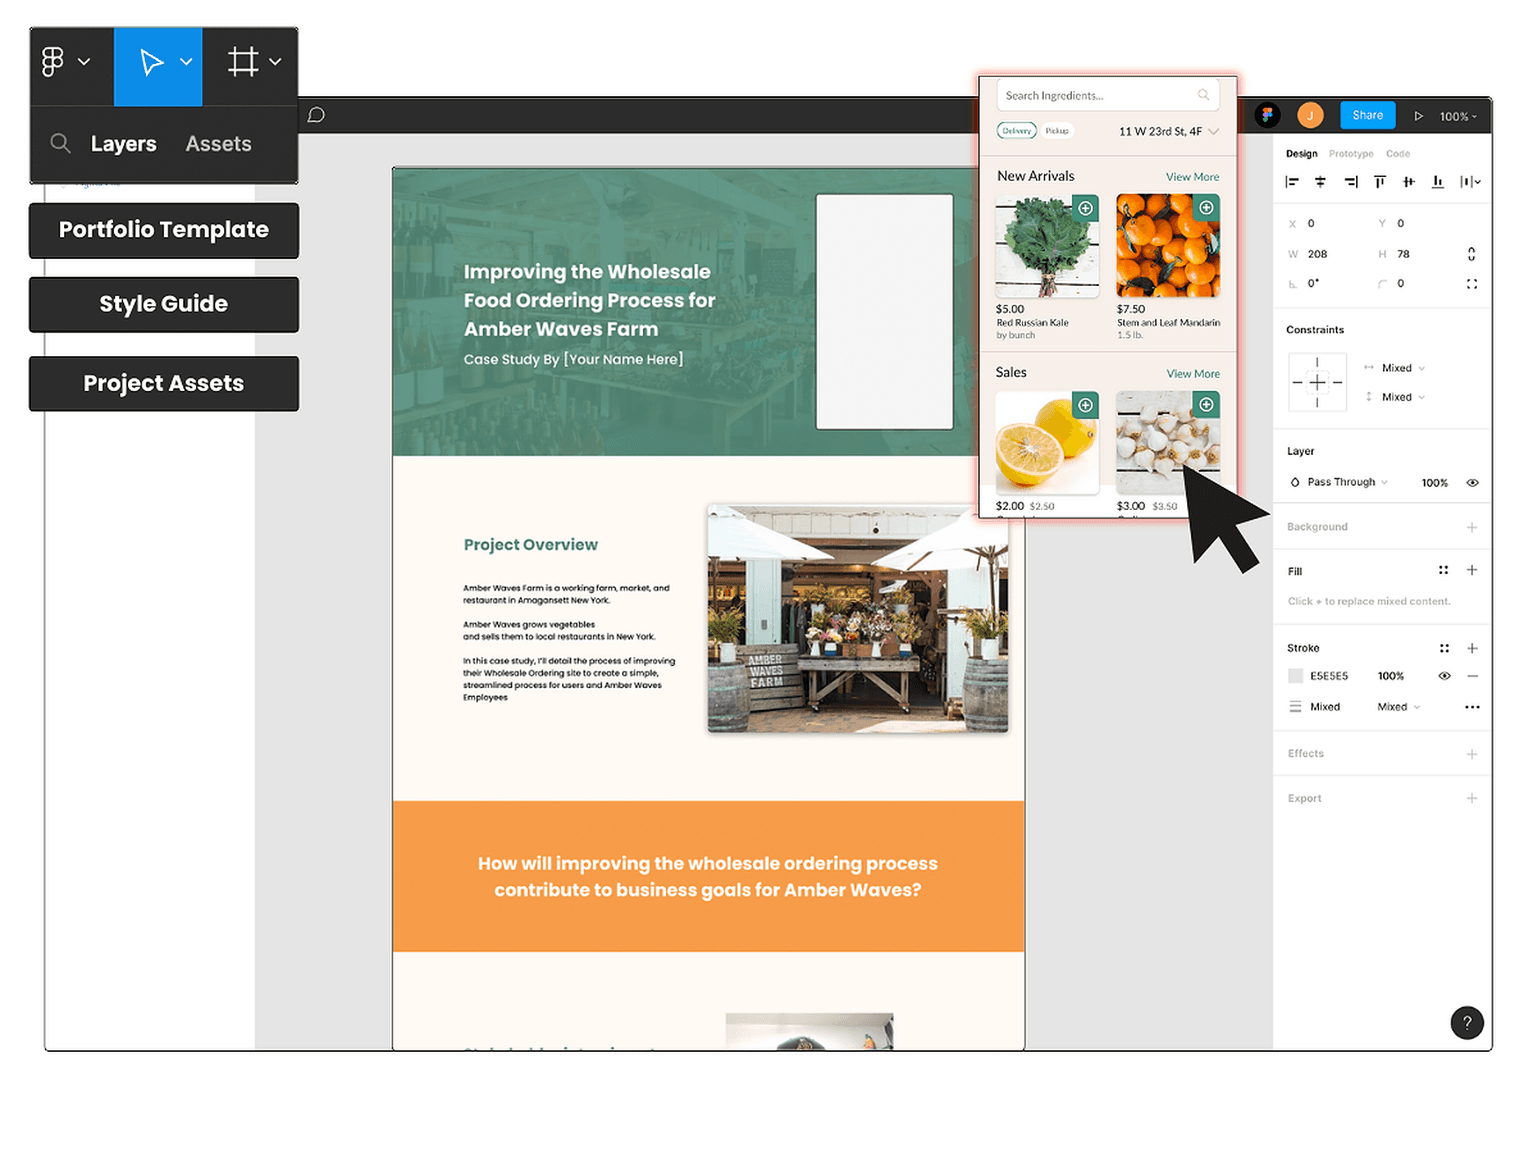Open Fill styles four-dot icon

coord(1443,570)
